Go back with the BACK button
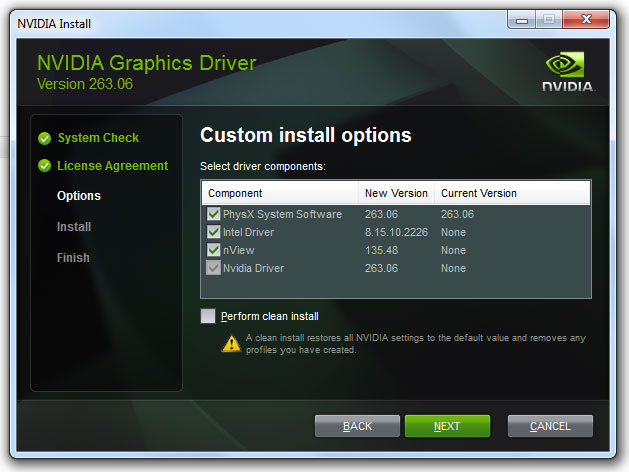The image size is (629, 472). tap(357, 426)
